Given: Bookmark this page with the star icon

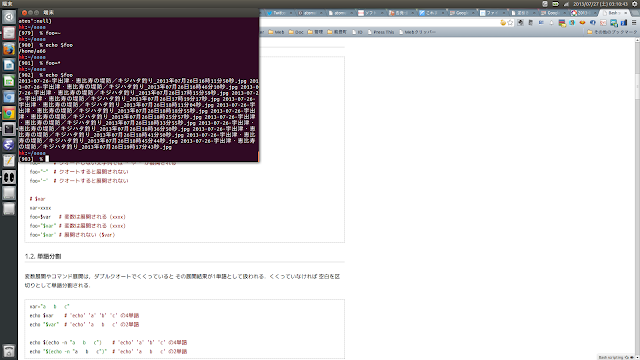Looking at the screenshot, I should (510, 23).
